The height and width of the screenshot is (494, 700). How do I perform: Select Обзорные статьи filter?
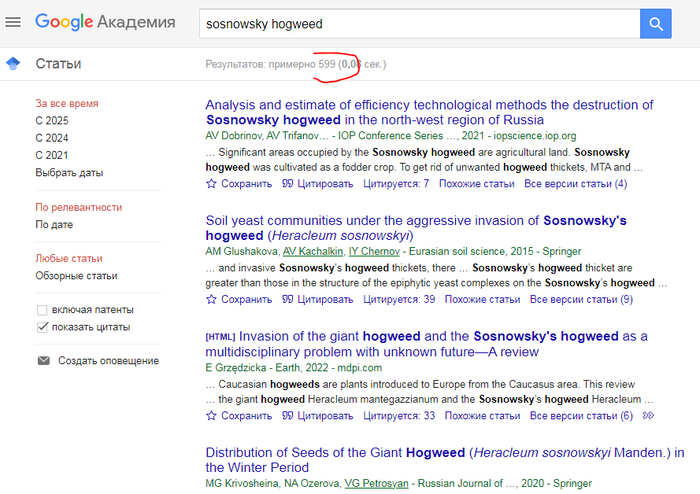click(x=76, y=275)
